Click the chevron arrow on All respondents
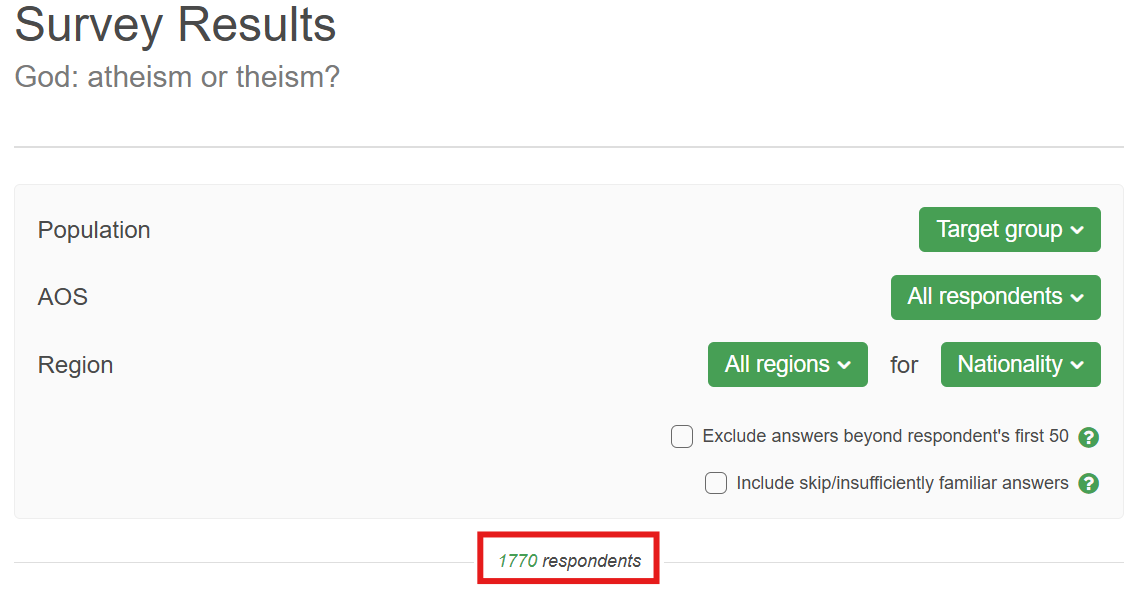Screen dimensions: 1138x598 click(1077, 298)
